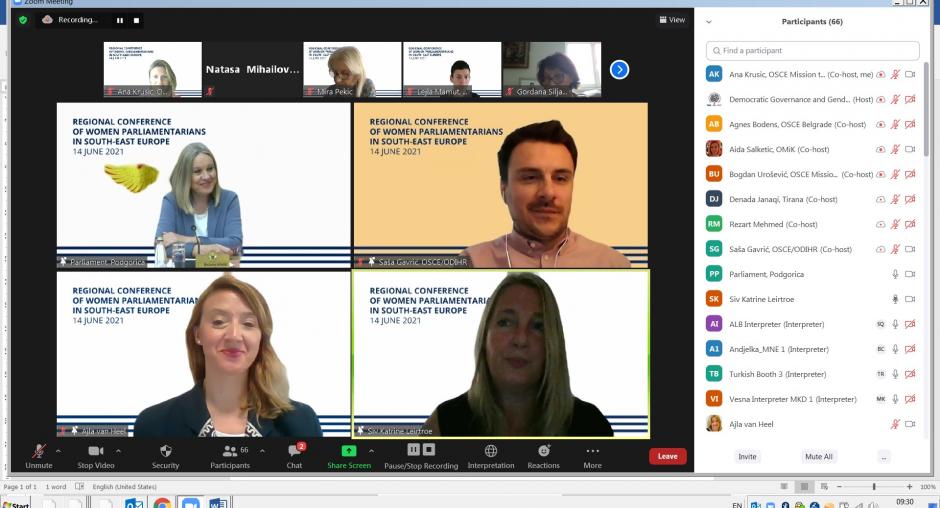Open participants panel ellipsis options
This screenshot has width=940, height=508.
point(883,457)
